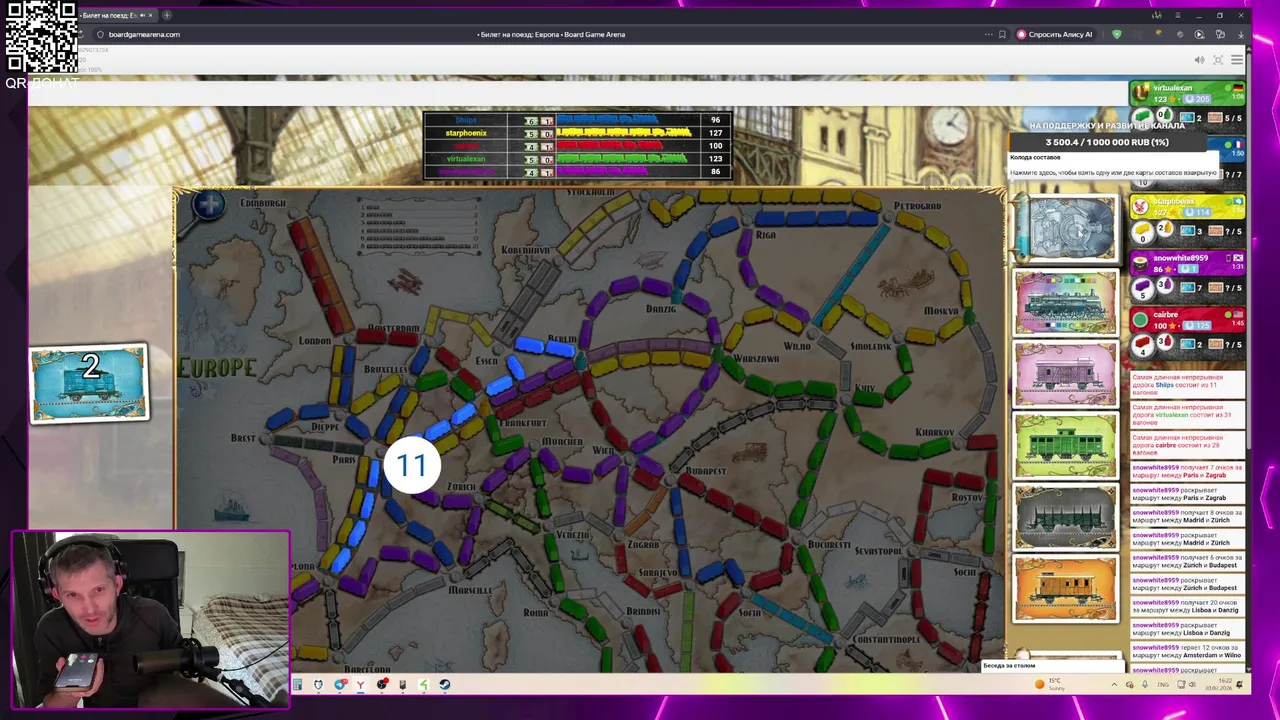Open Yandex Browser from the taskbar
Image resolution: width=1280 pixels, height=720 pixels.
pyautogui.click(x=360, y=685)
